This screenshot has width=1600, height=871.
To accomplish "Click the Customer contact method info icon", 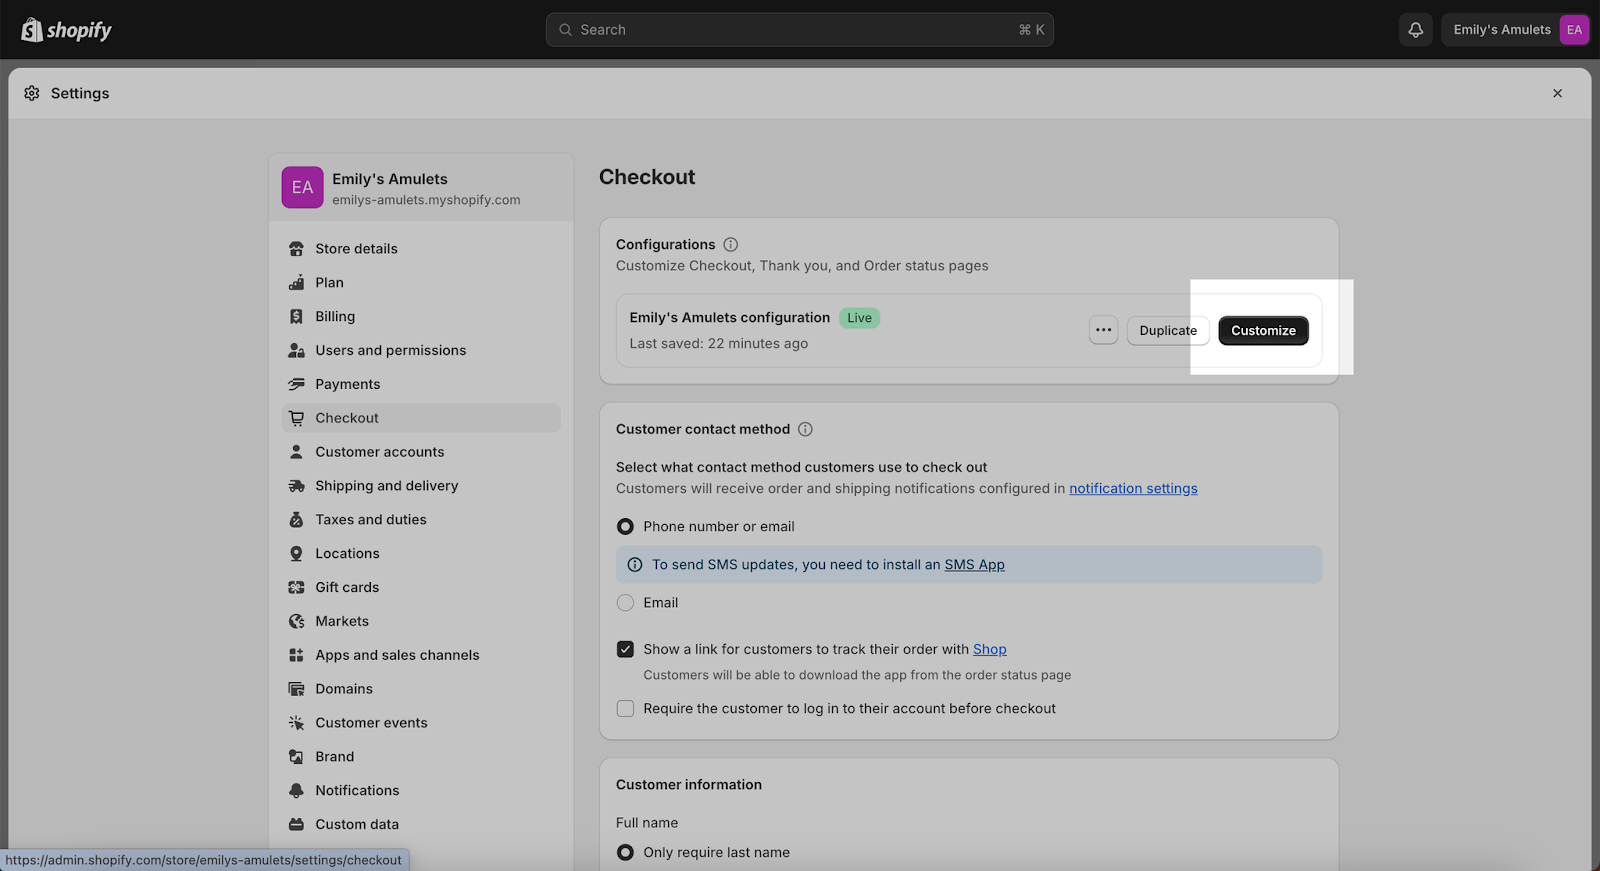I will click(805, 429).
